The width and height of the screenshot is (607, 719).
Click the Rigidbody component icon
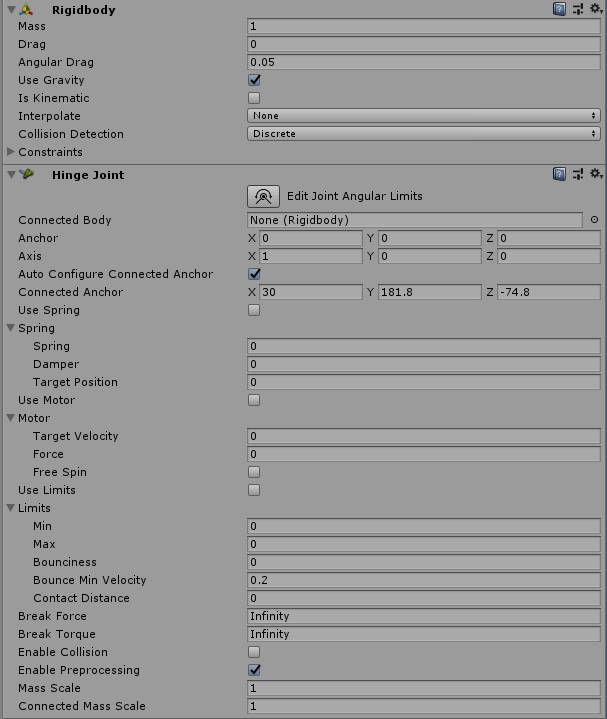[27, 9]
